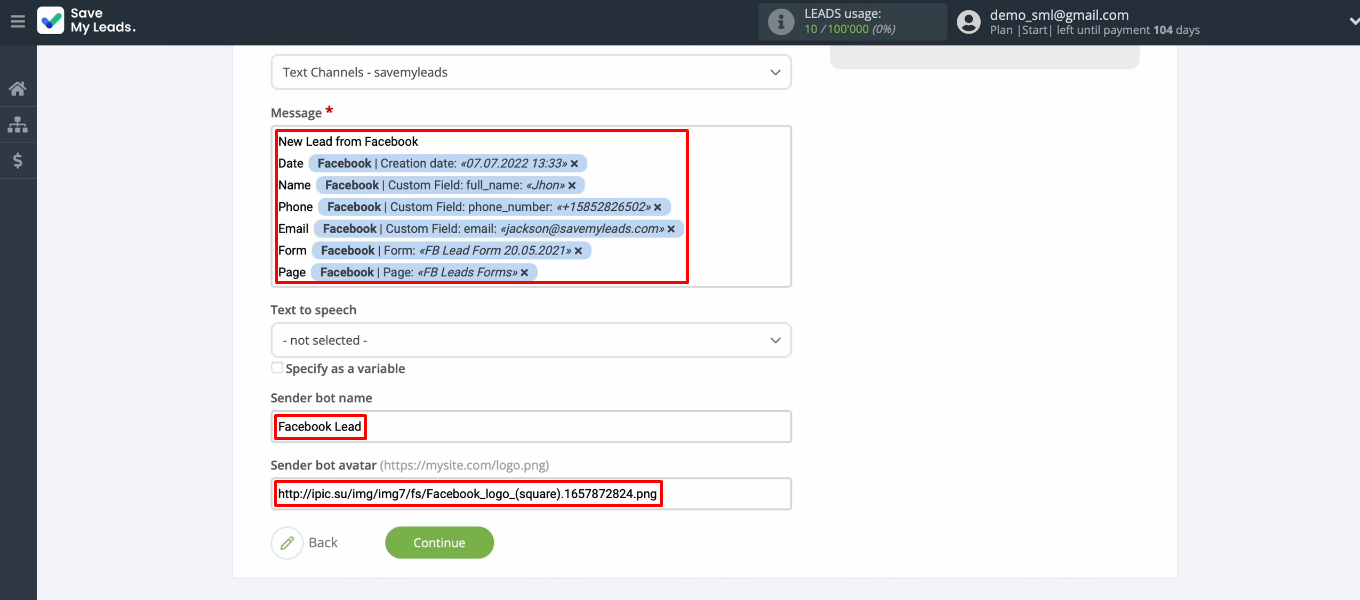Image resolution: width=1360 pixels, height=600 pixels.
Task: Remove the FB Lead Form tag
Action: (578, 251)
